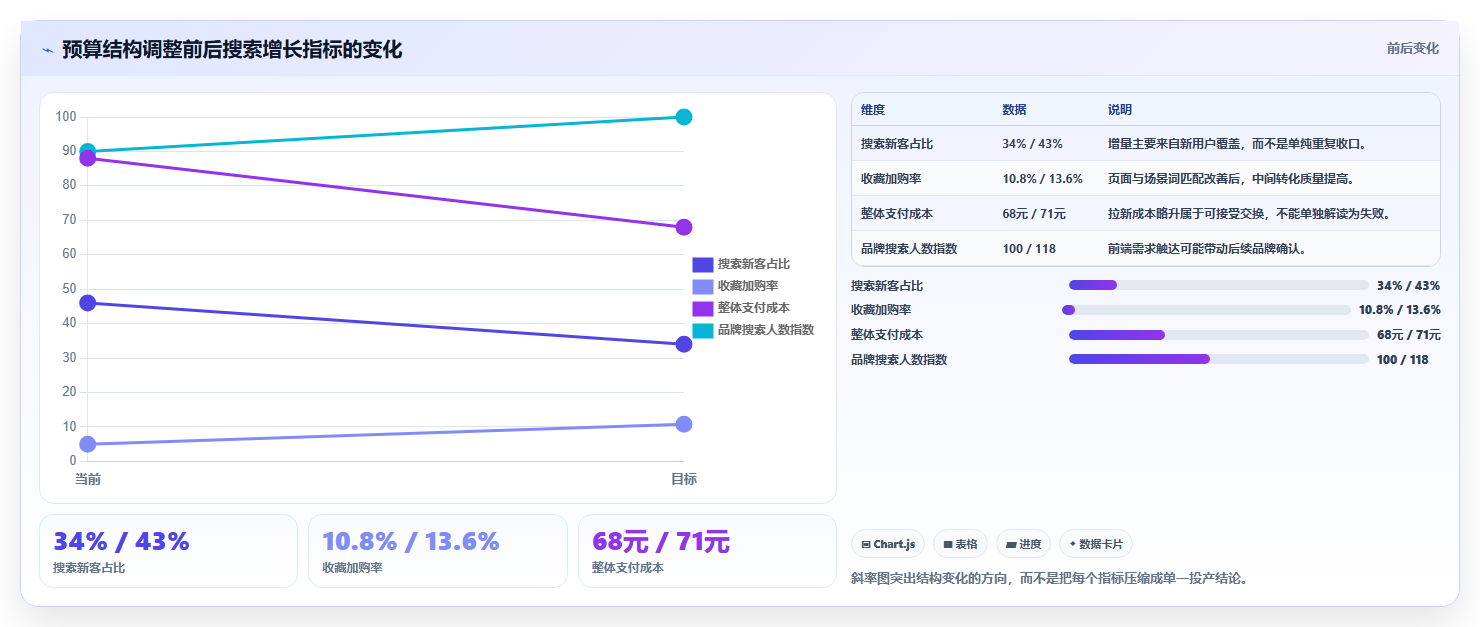The height and width of the screenshot is (627, 1480).
Task: Click the y-axis label 50
Action: click(x=69, y=289)
